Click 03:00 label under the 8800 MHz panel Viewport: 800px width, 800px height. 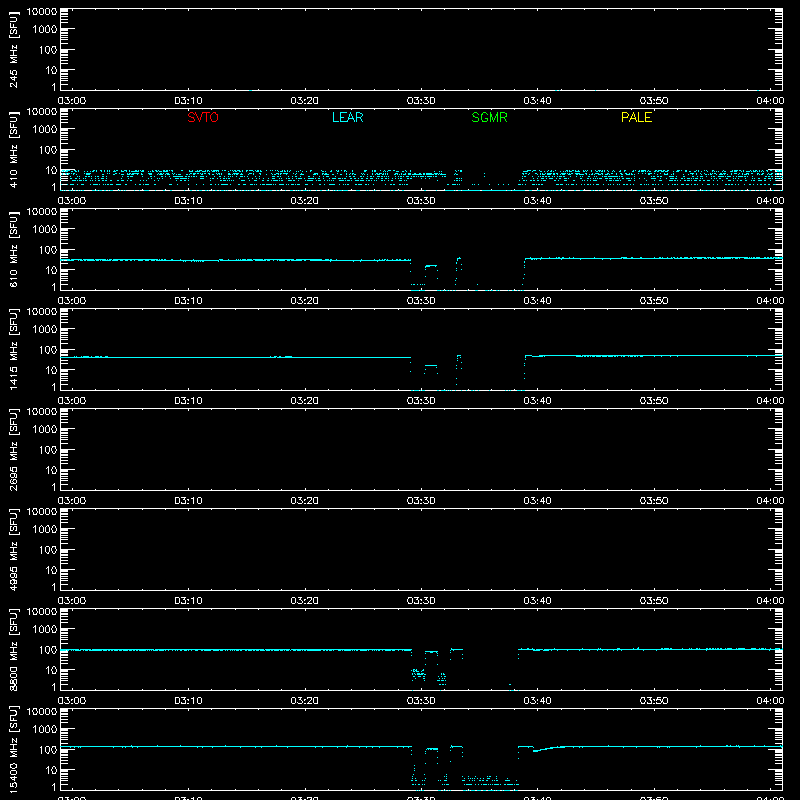pyautogui.click(x=72, y=701)
